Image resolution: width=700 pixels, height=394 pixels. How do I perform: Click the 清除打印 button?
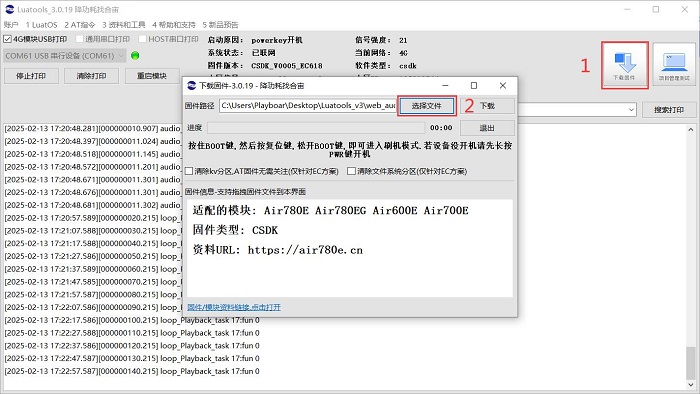(92, 76)
